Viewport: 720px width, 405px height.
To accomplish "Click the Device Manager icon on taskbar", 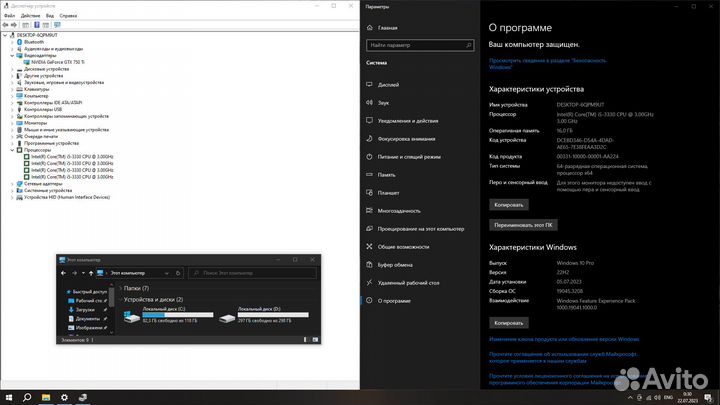I will [83, 398].
